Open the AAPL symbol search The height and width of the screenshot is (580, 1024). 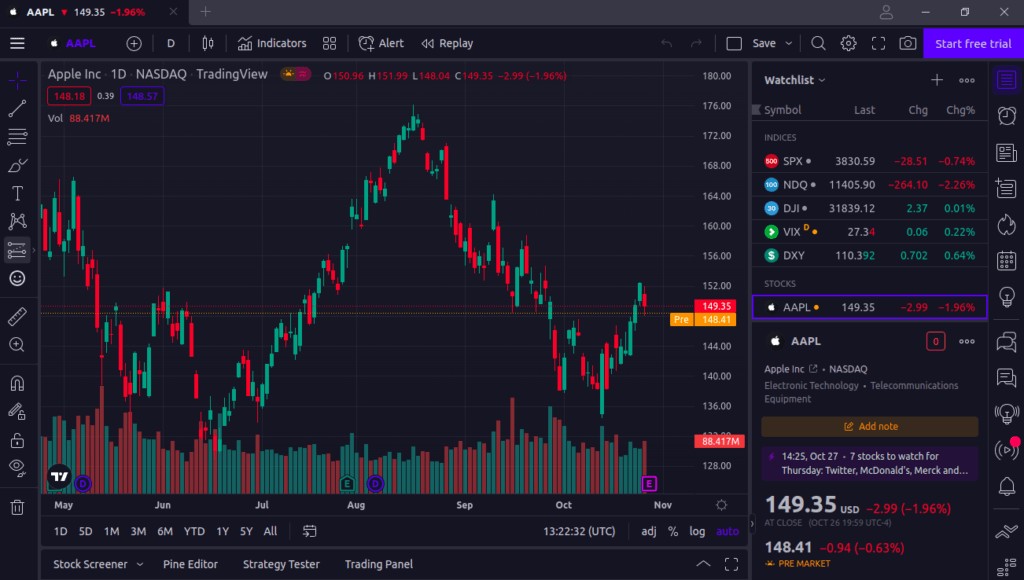click(73, 43)
